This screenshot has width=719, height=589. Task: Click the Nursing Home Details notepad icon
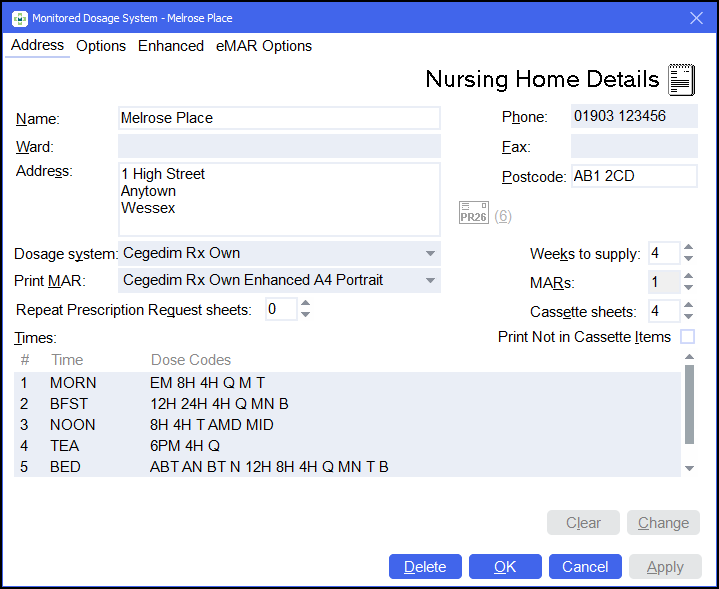[681, 79]
